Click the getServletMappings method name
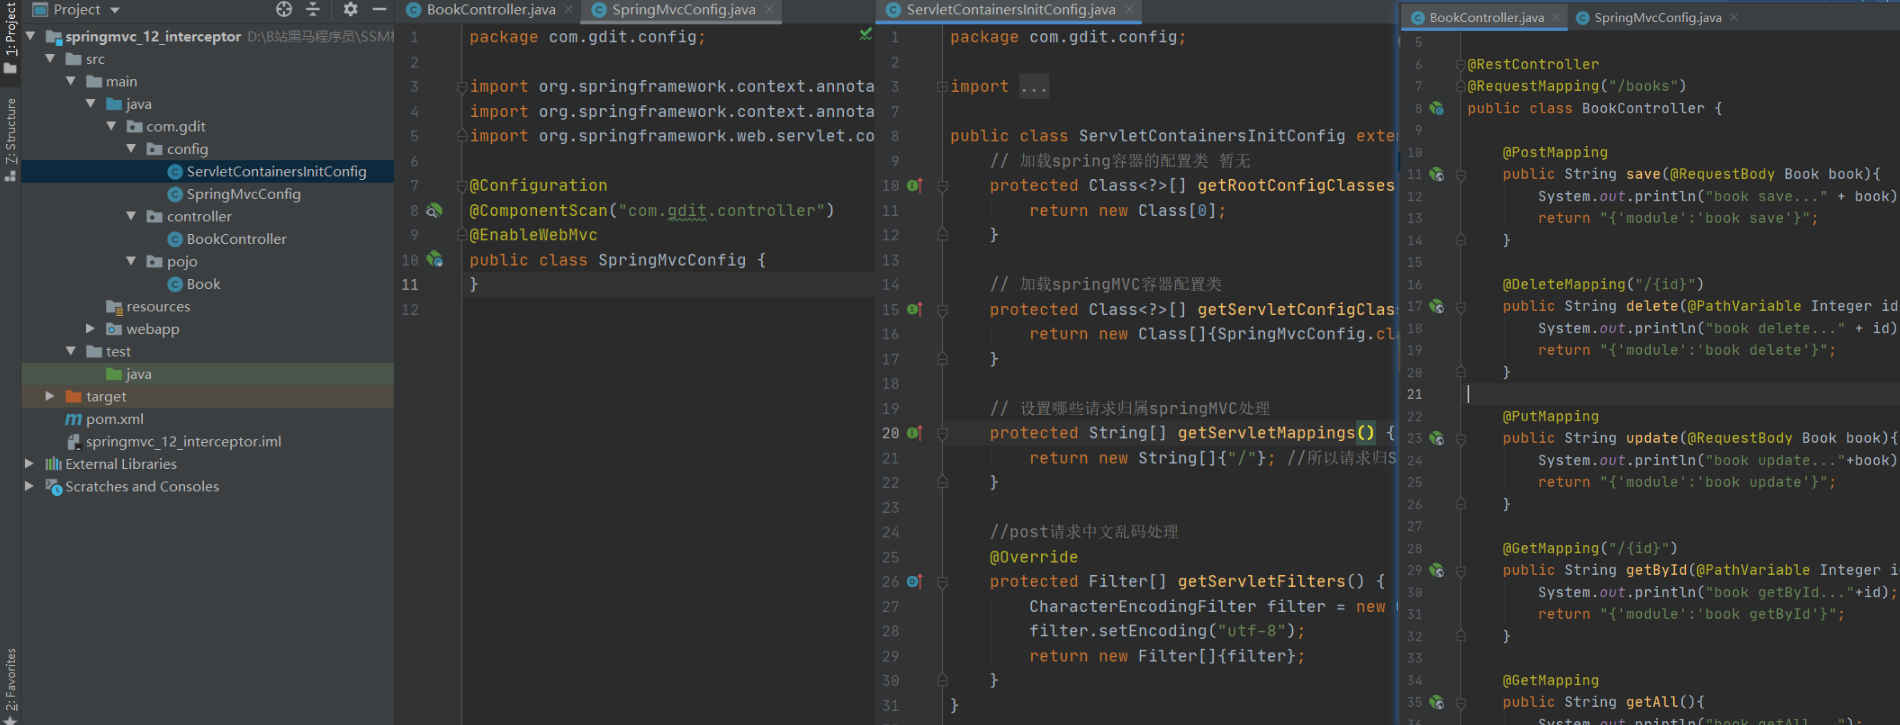The image size is (1900, 725). [x=1266, y=433]
